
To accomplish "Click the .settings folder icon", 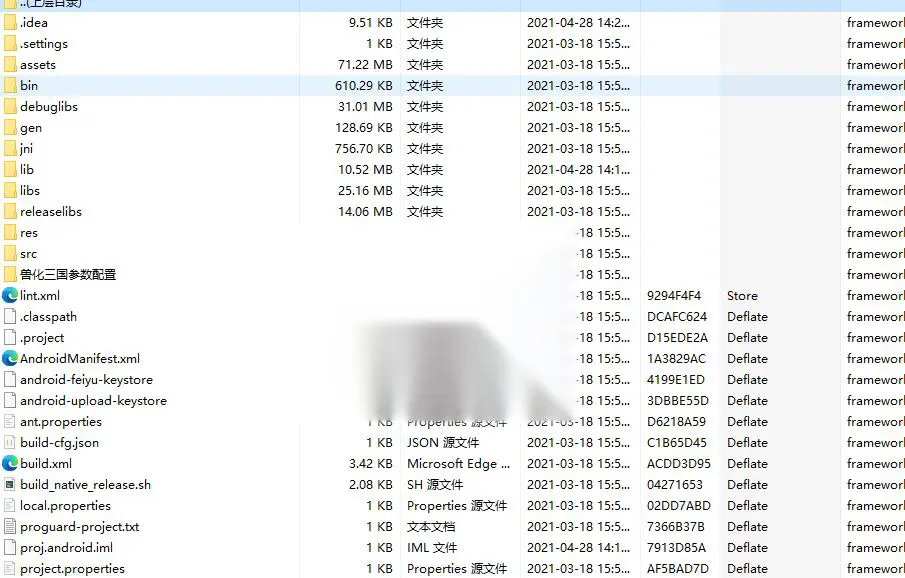I will (10, 44).
